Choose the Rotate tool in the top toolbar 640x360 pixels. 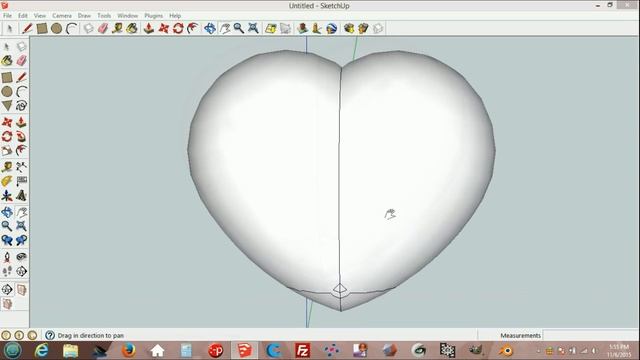click(178, 28)
